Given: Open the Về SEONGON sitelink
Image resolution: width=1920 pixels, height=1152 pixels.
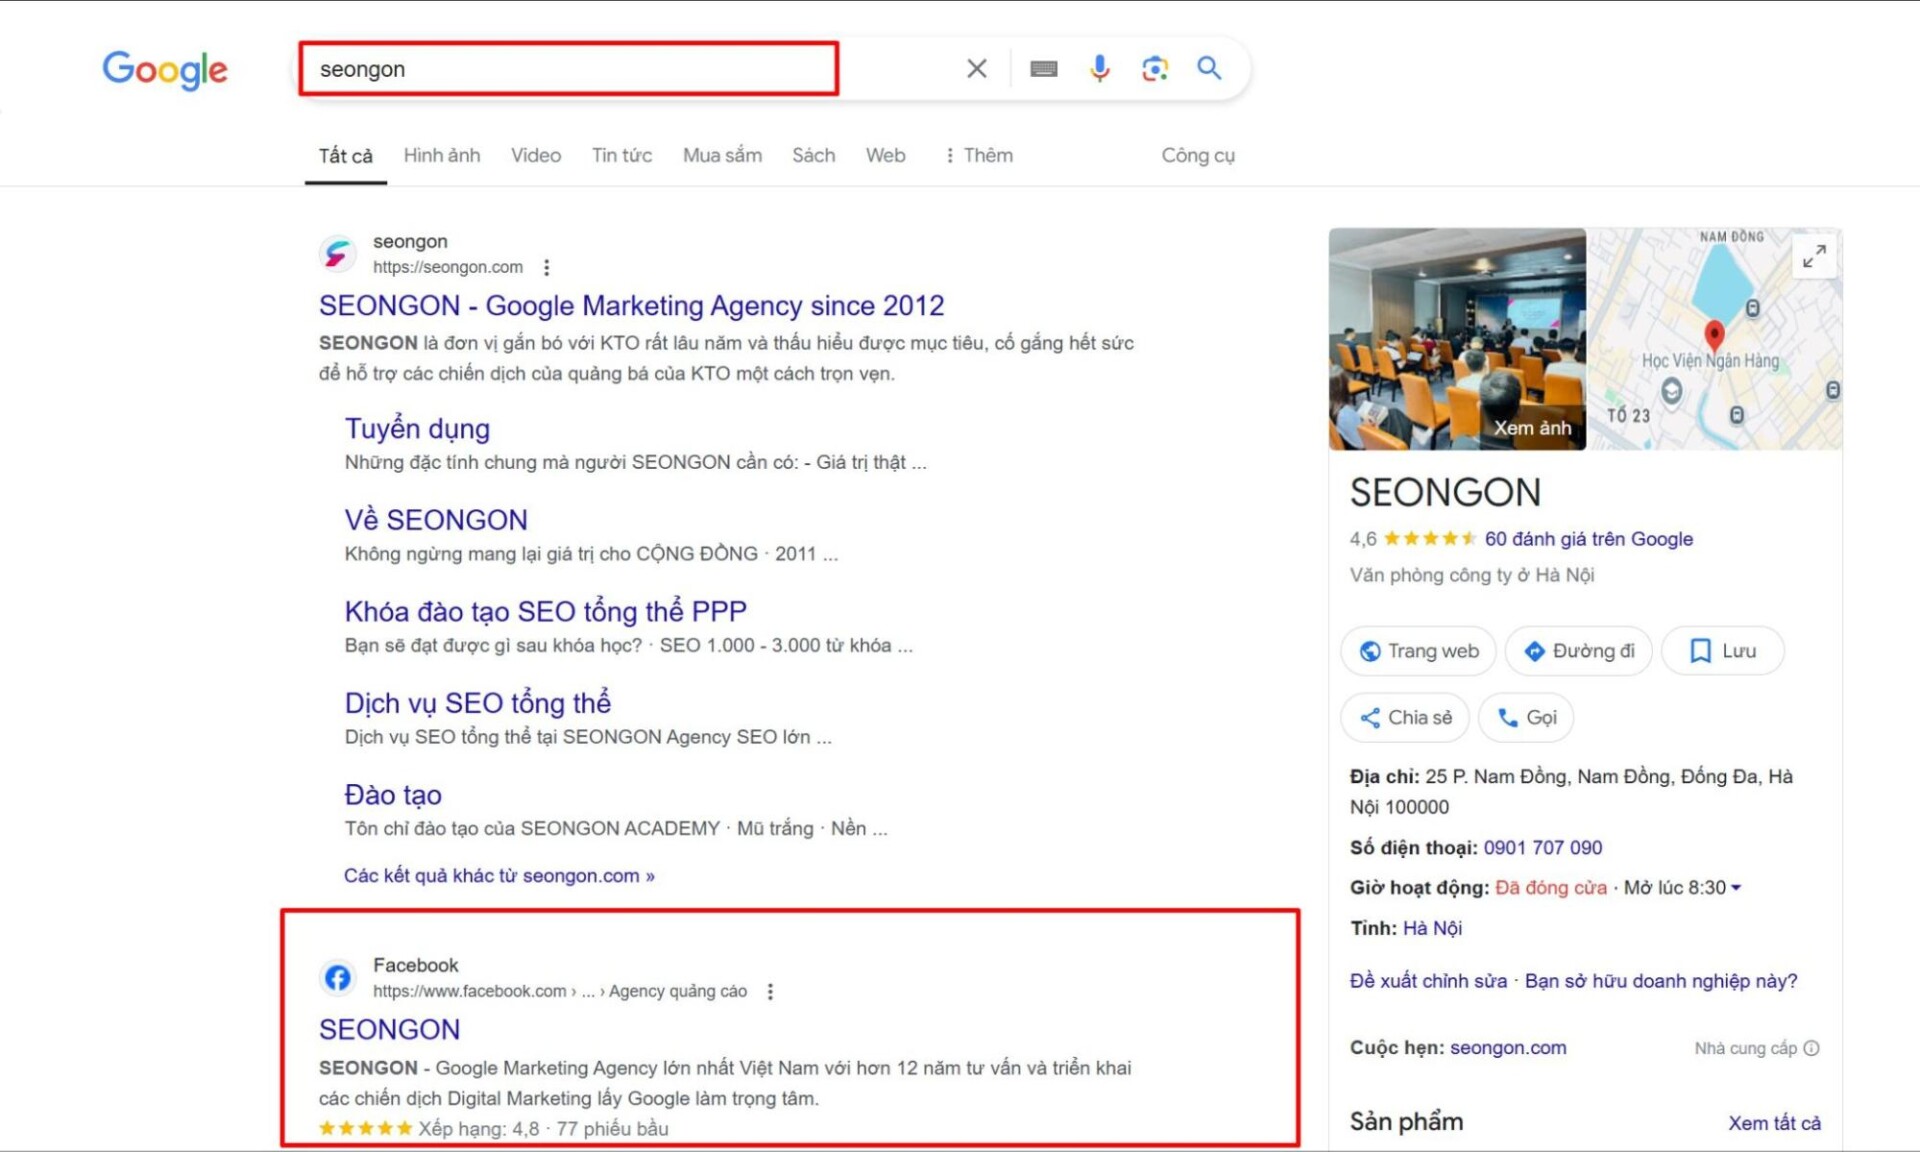Looking at the screenshot, I should point(436,520).
